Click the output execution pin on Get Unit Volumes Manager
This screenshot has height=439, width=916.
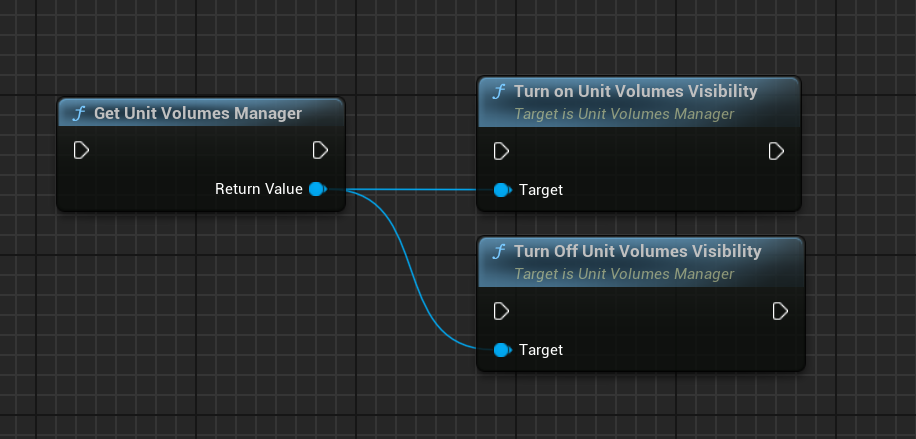click(320, 150)
